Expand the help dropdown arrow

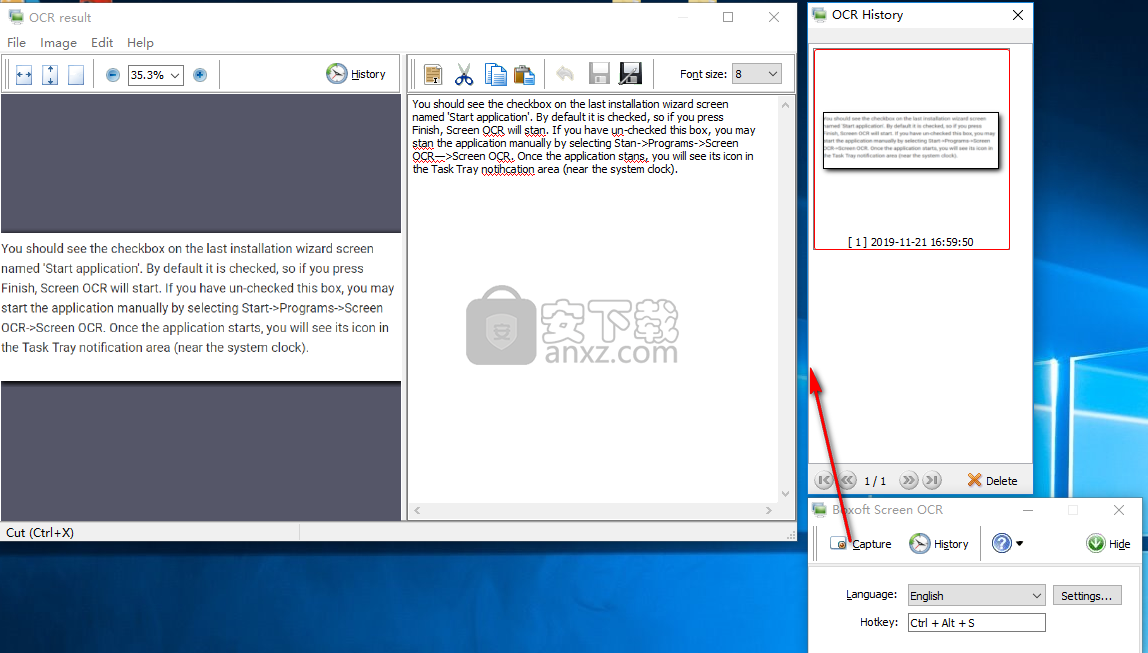(1020, 543)
